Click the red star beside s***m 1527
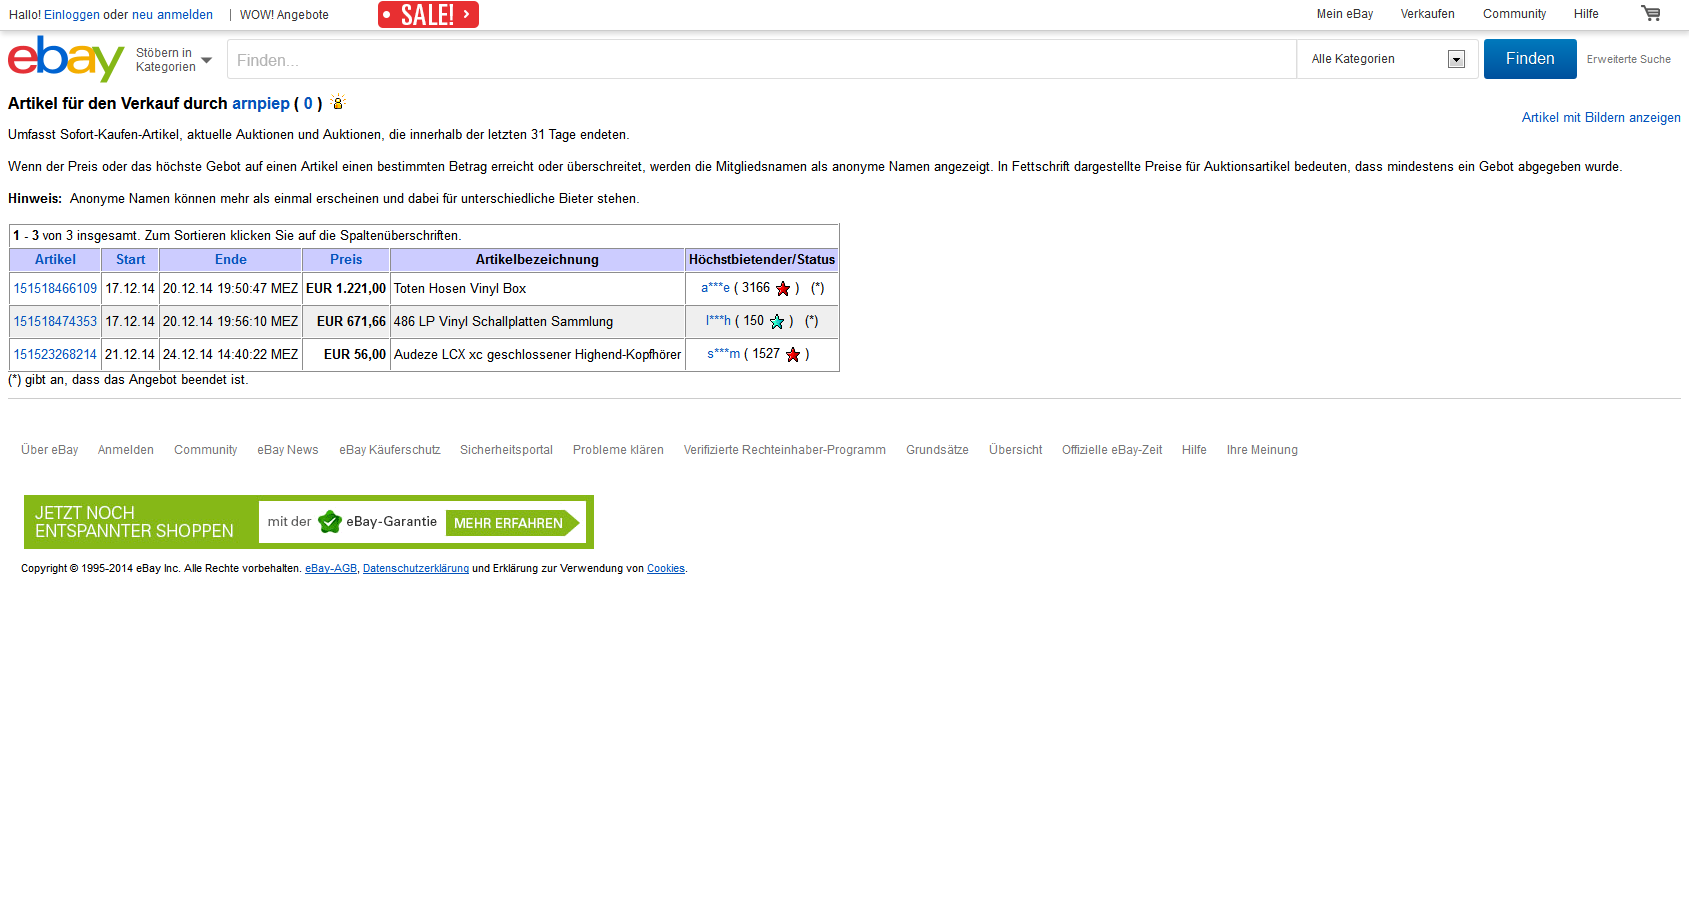The width and height of the screenshot is (1689, 904). 793,355
